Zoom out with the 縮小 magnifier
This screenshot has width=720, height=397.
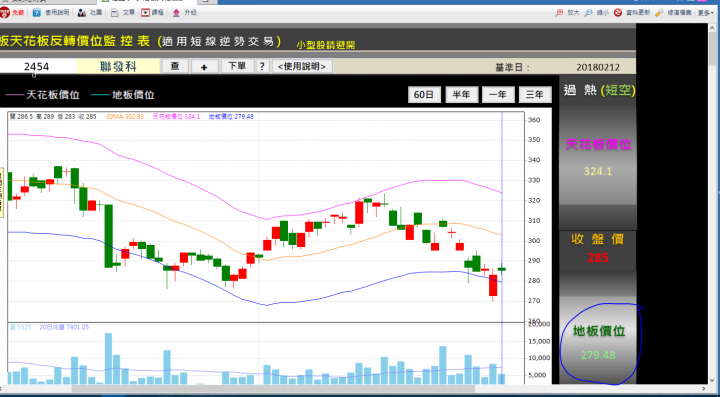[x=596, y=13]
